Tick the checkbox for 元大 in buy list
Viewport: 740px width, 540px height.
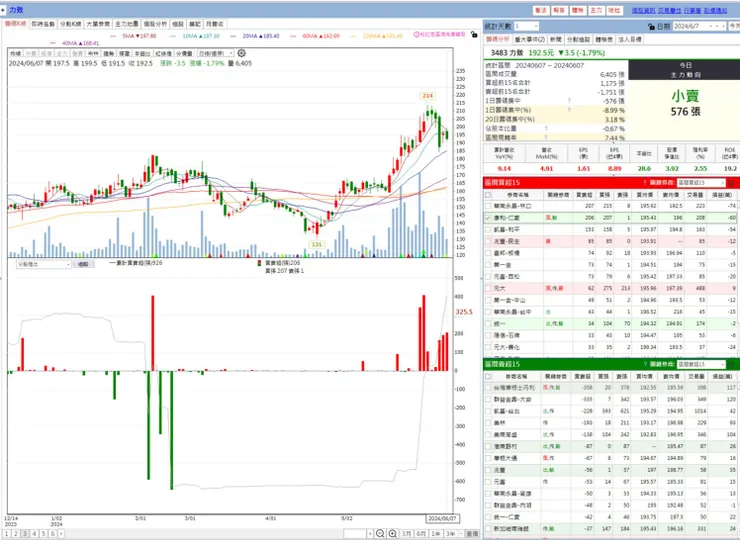(488, 288)
